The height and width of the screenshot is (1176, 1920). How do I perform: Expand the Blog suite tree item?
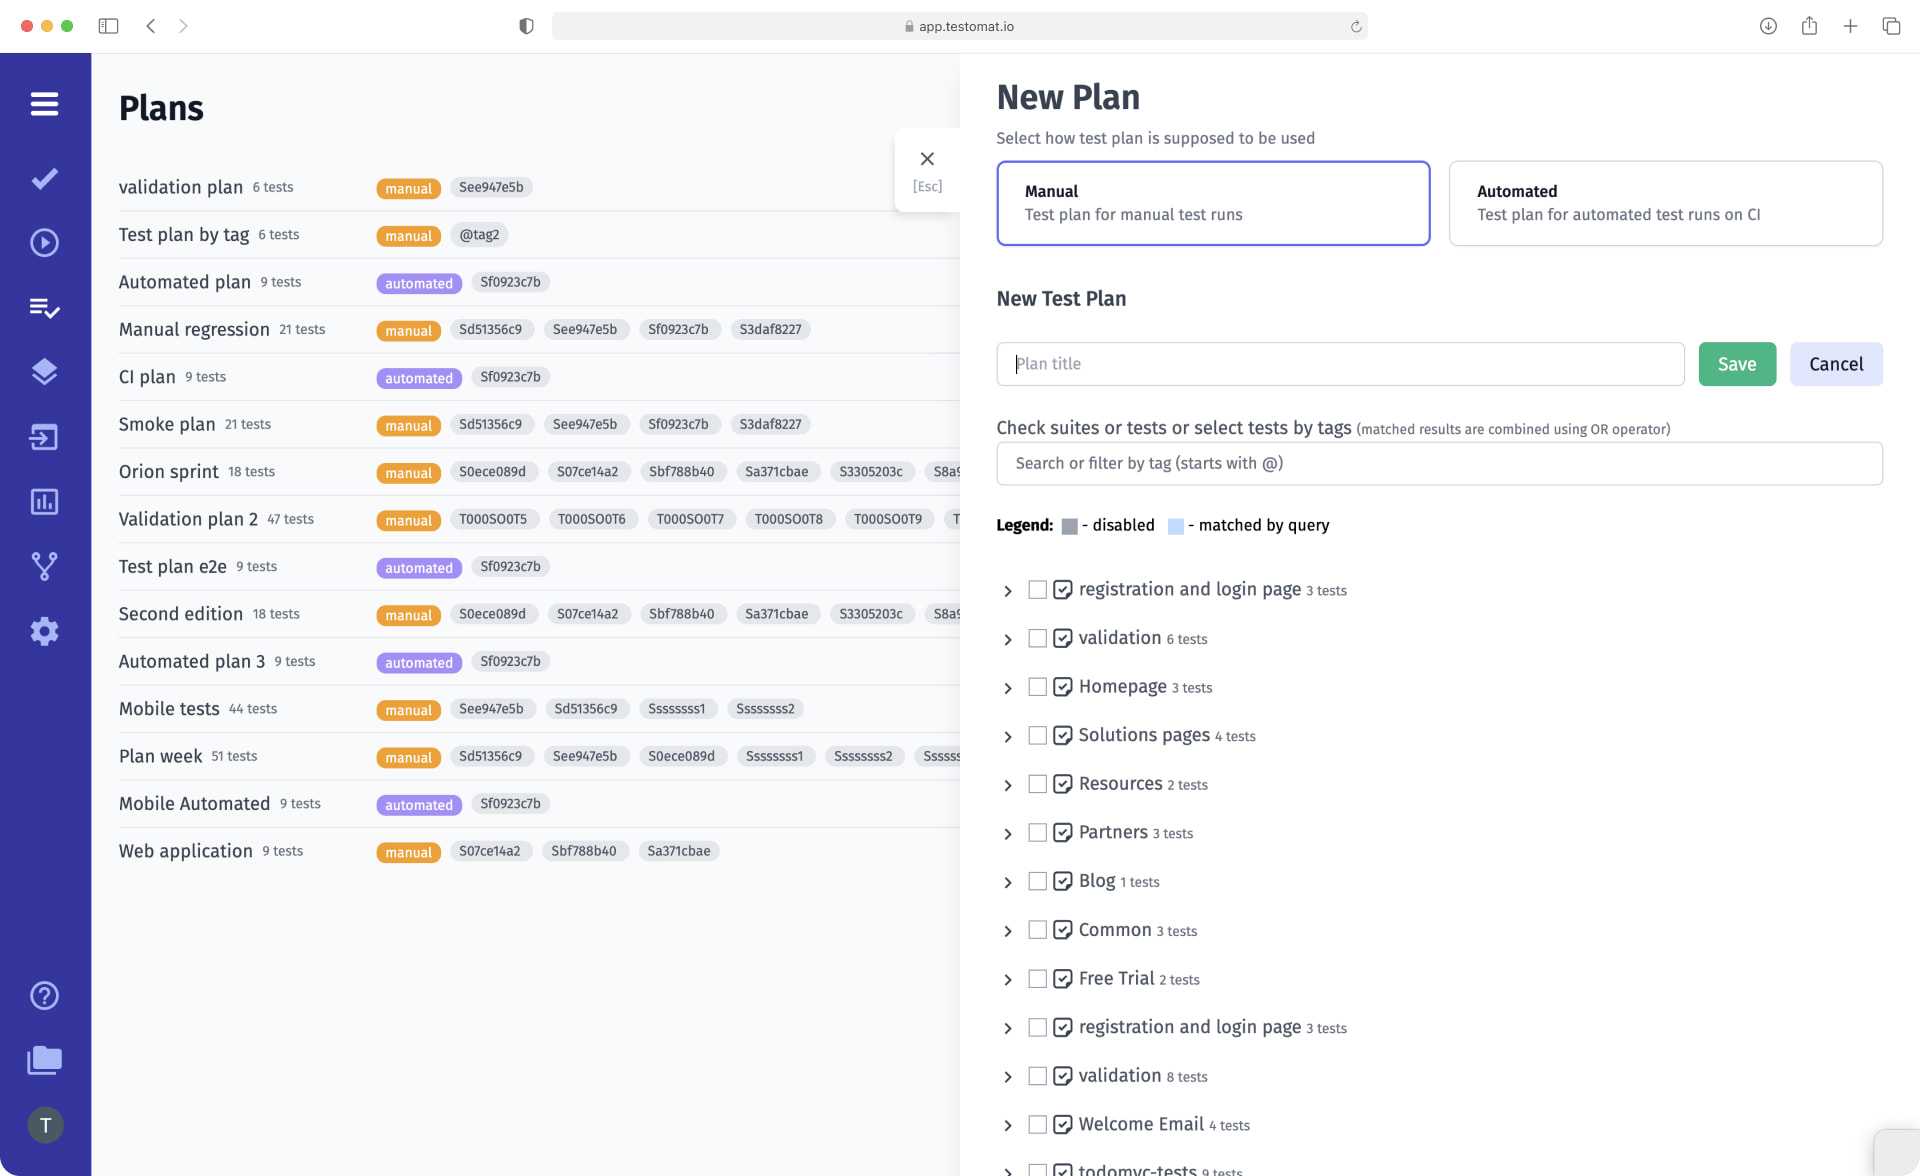(1007, 881)
